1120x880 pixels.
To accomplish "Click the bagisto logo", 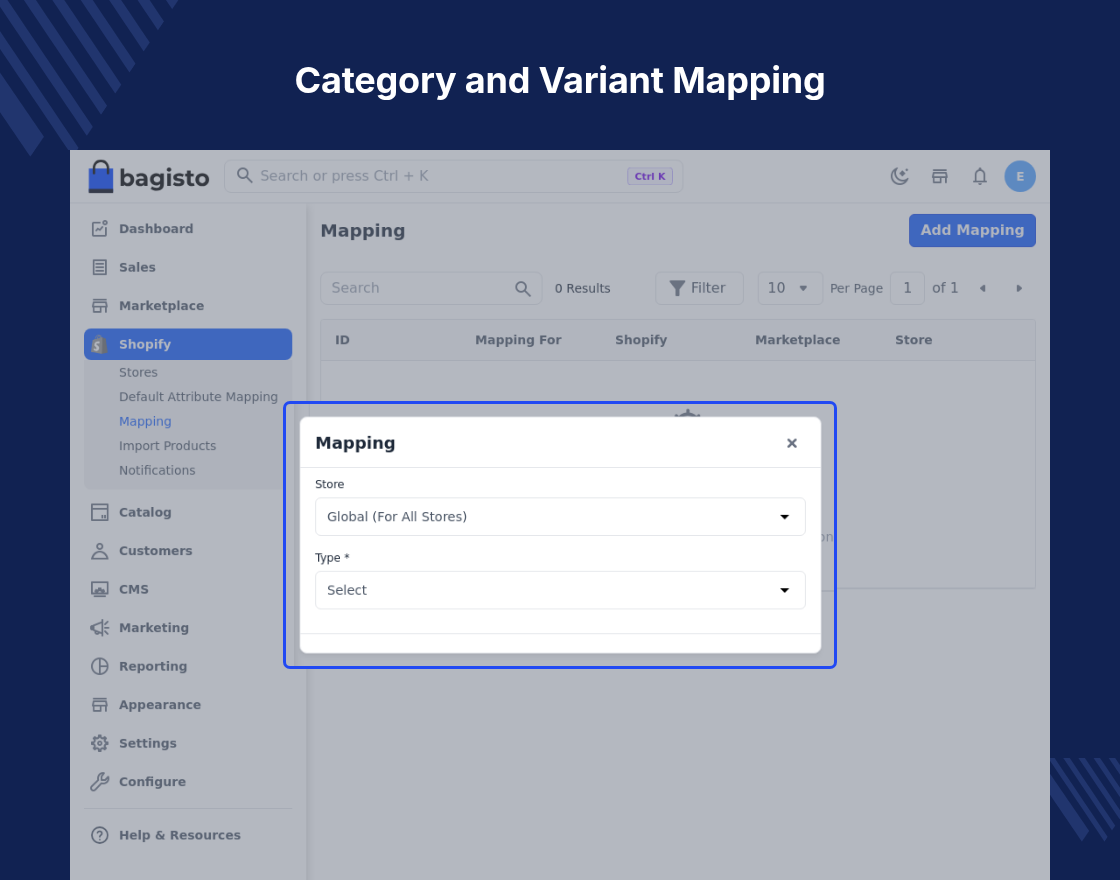I will 149,176.
